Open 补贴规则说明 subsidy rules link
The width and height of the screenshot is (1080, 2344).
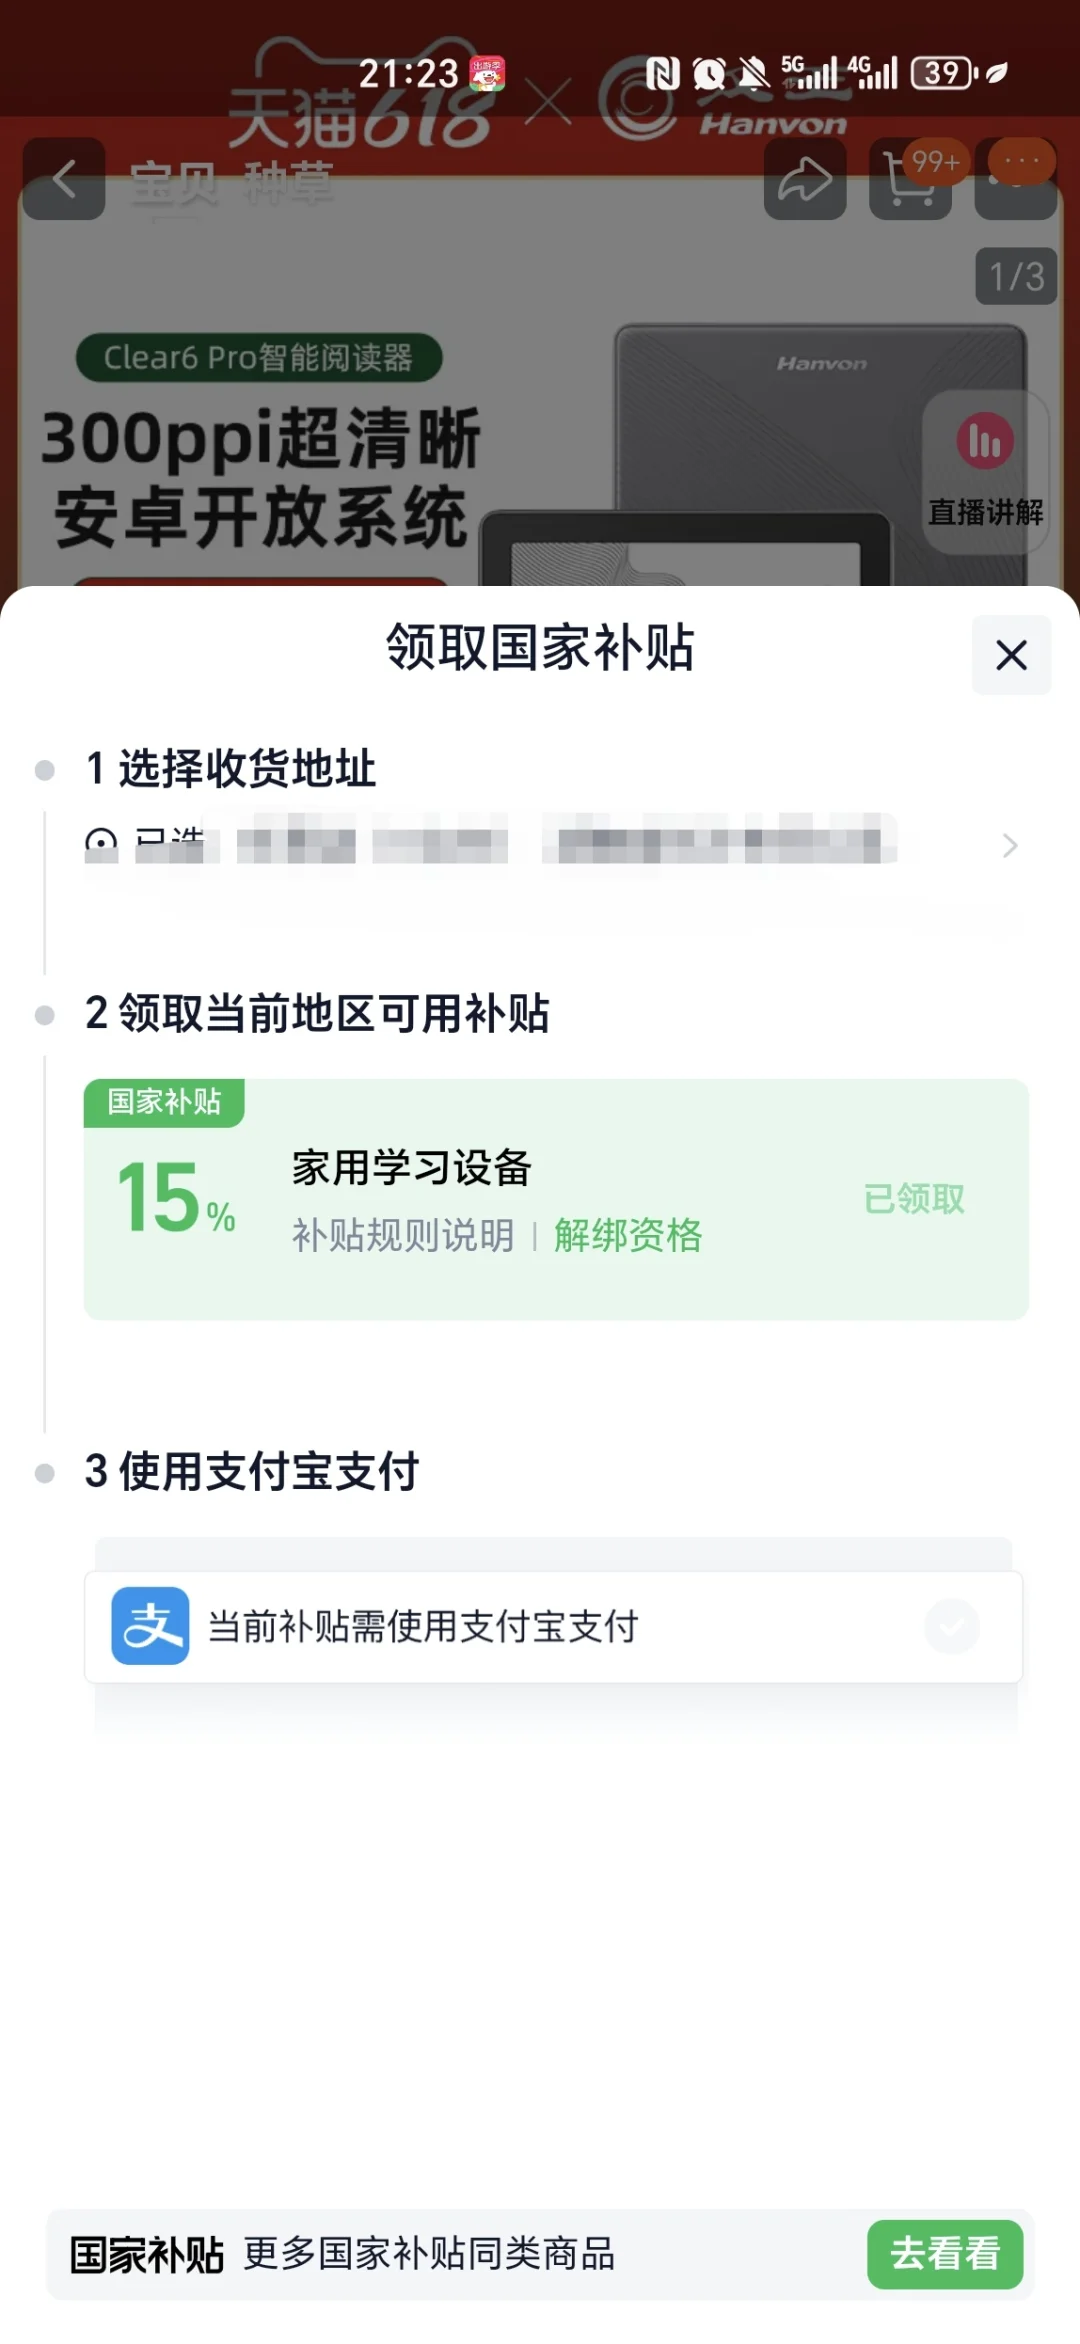(x=403, y=1236)
